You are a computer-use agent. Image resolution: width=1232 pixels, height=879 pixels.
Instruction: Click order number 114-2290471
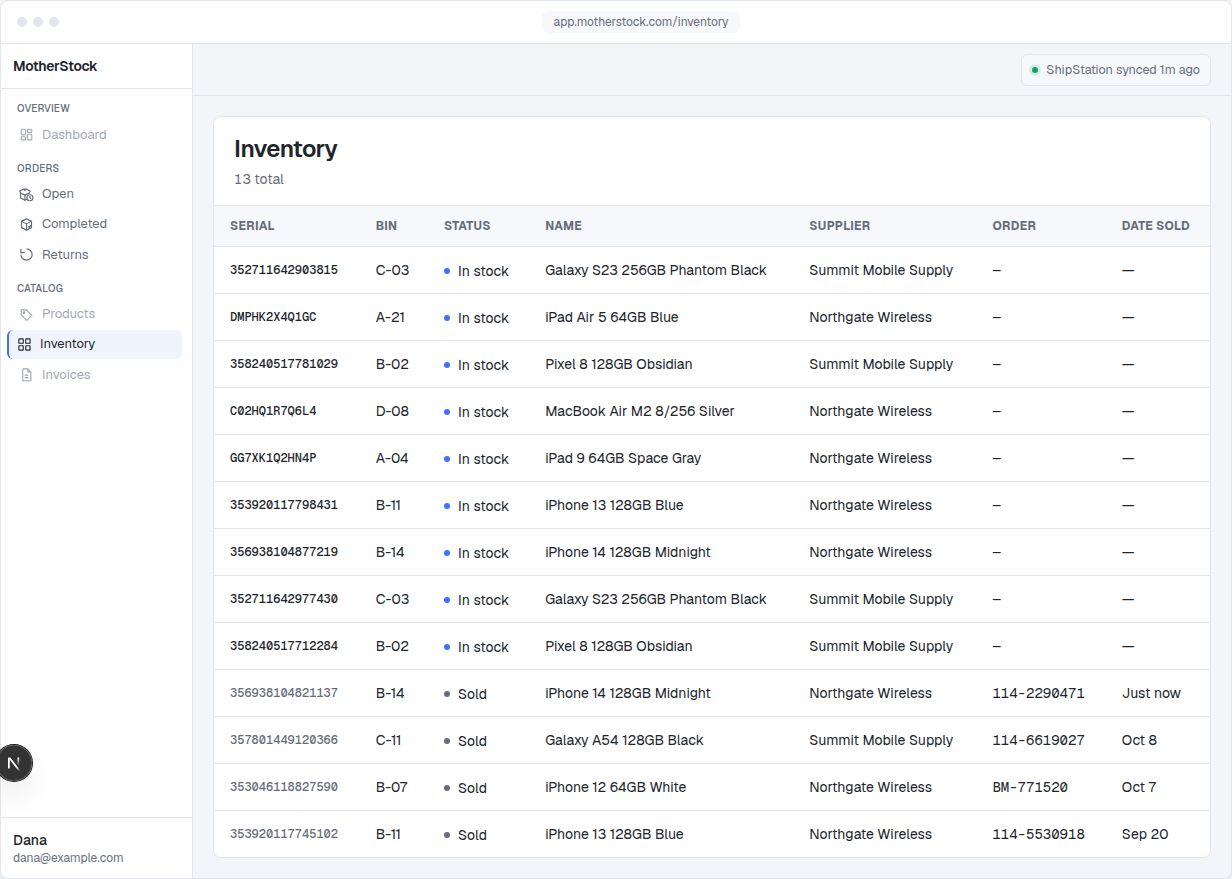click(1038, 693)
